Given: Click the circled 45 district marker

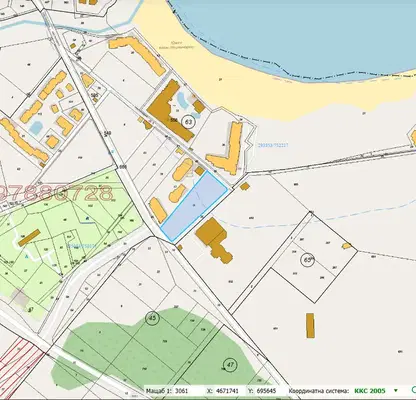Looking at the screenshot, I should pyautogui.click(x=152, y=318).
